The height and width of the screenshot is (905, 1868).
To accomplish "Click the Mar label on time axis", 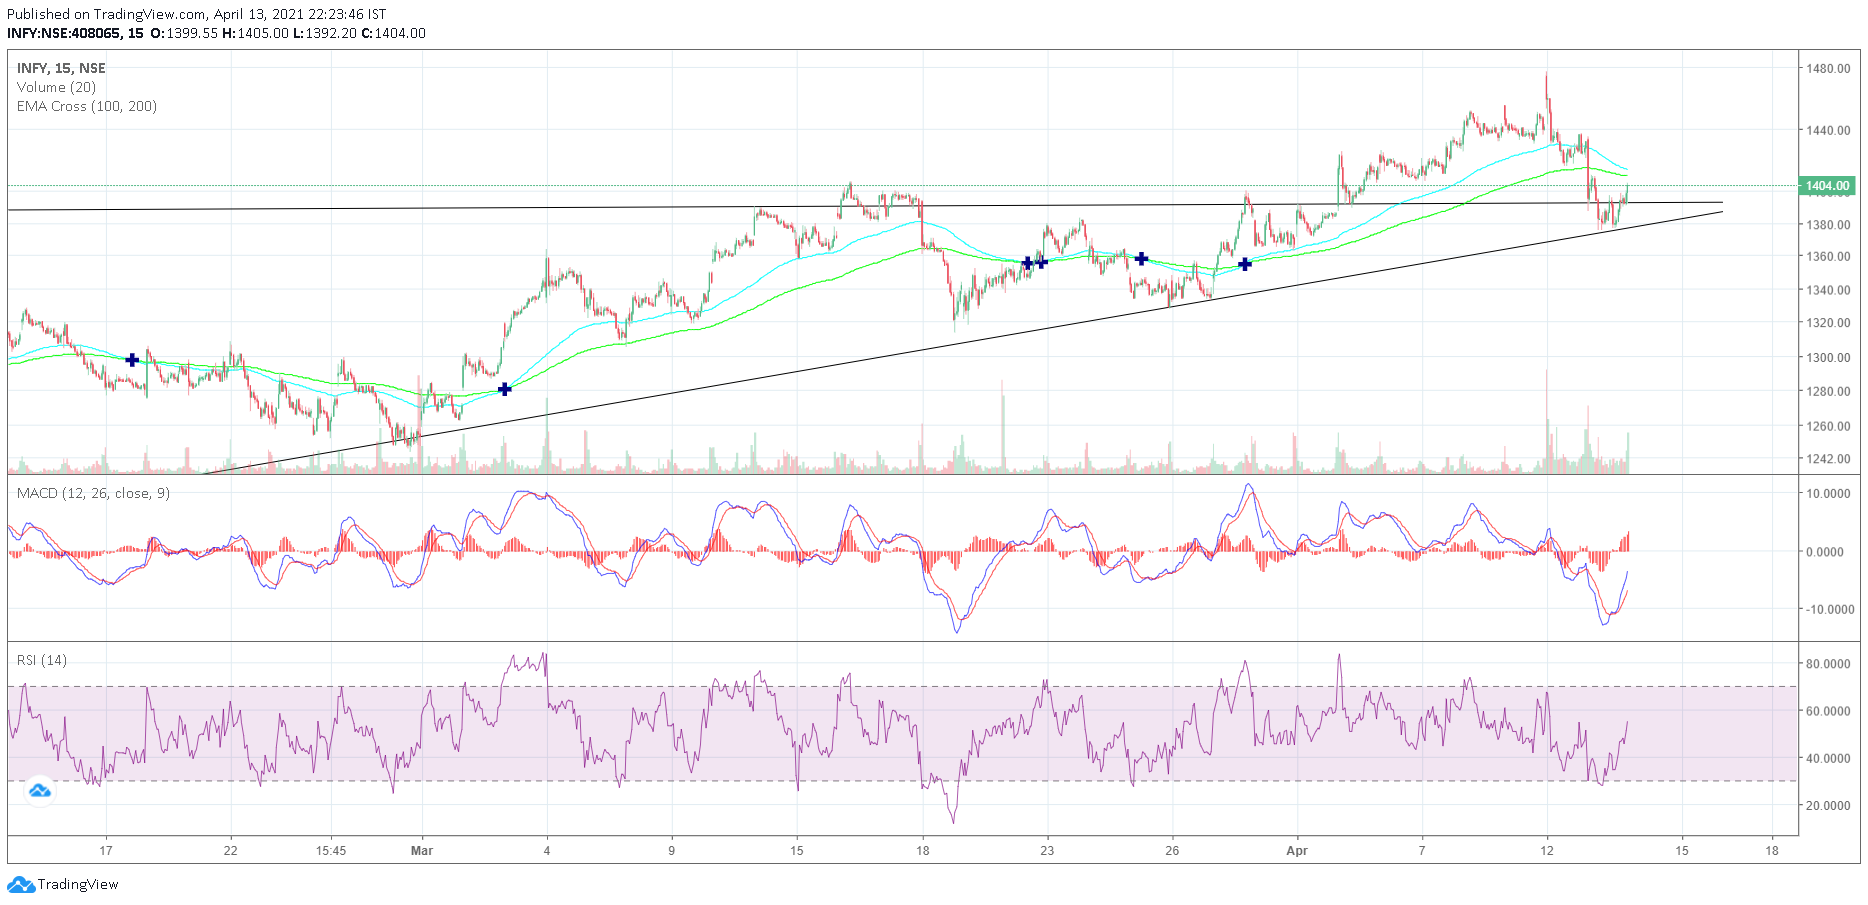I will point(422,851).
